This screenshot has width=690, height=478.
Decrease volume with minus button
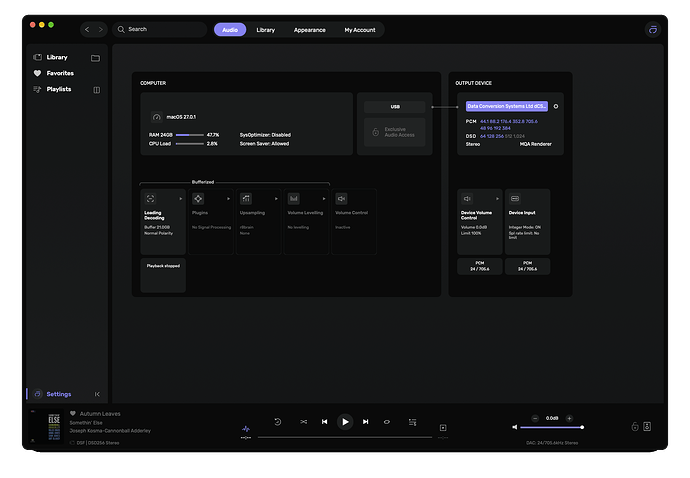(x=535, y=418)
